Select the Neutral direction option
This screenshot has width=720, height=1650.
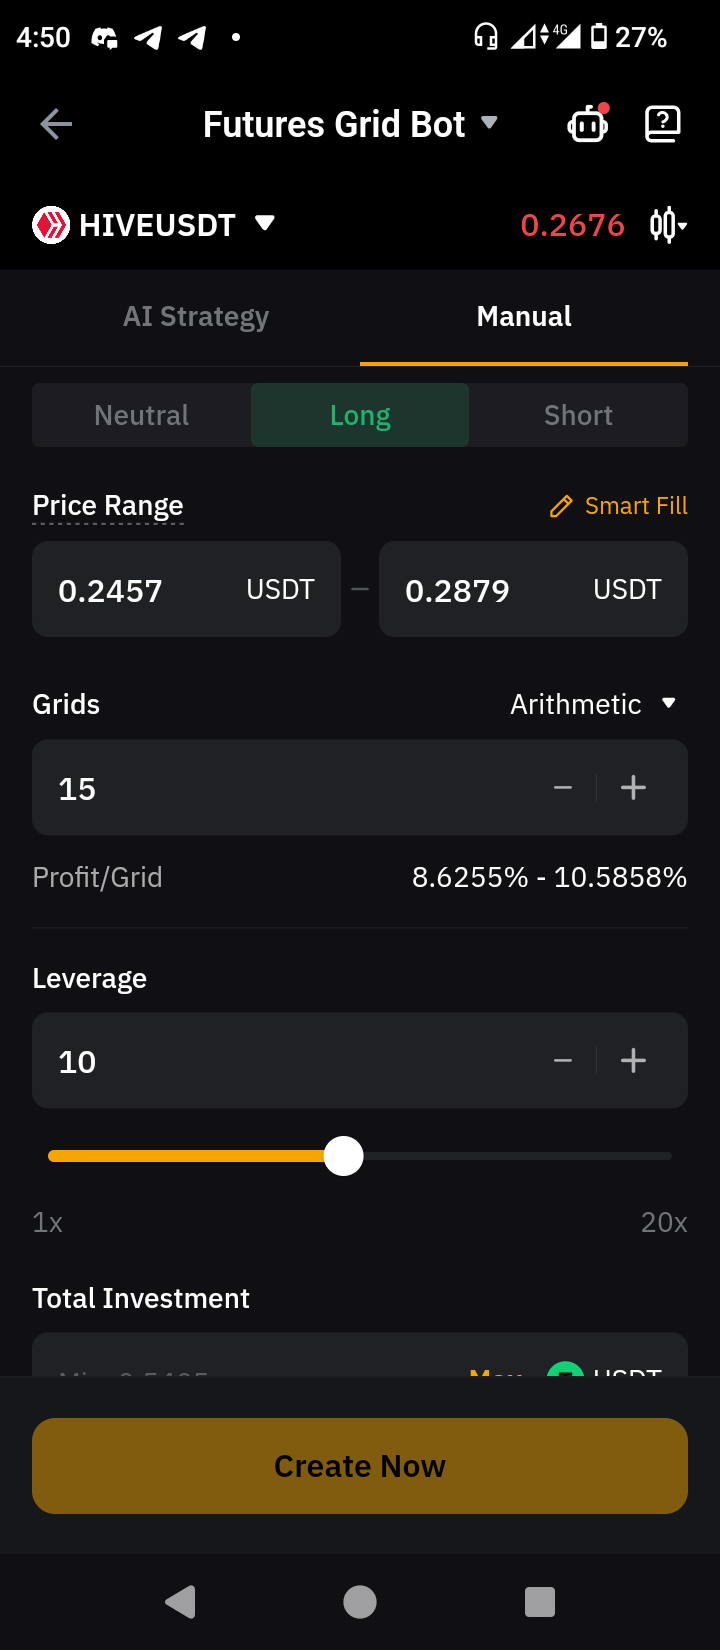click(141, 415)
